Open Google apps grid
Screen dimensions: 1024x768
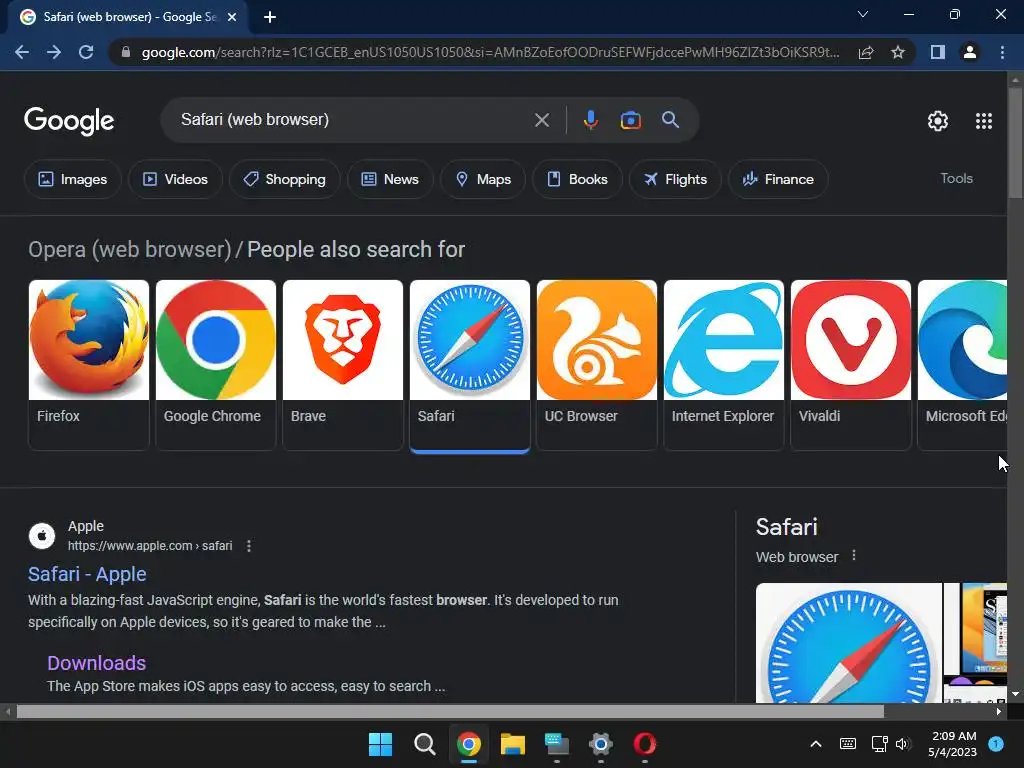(x=984, y=121)
